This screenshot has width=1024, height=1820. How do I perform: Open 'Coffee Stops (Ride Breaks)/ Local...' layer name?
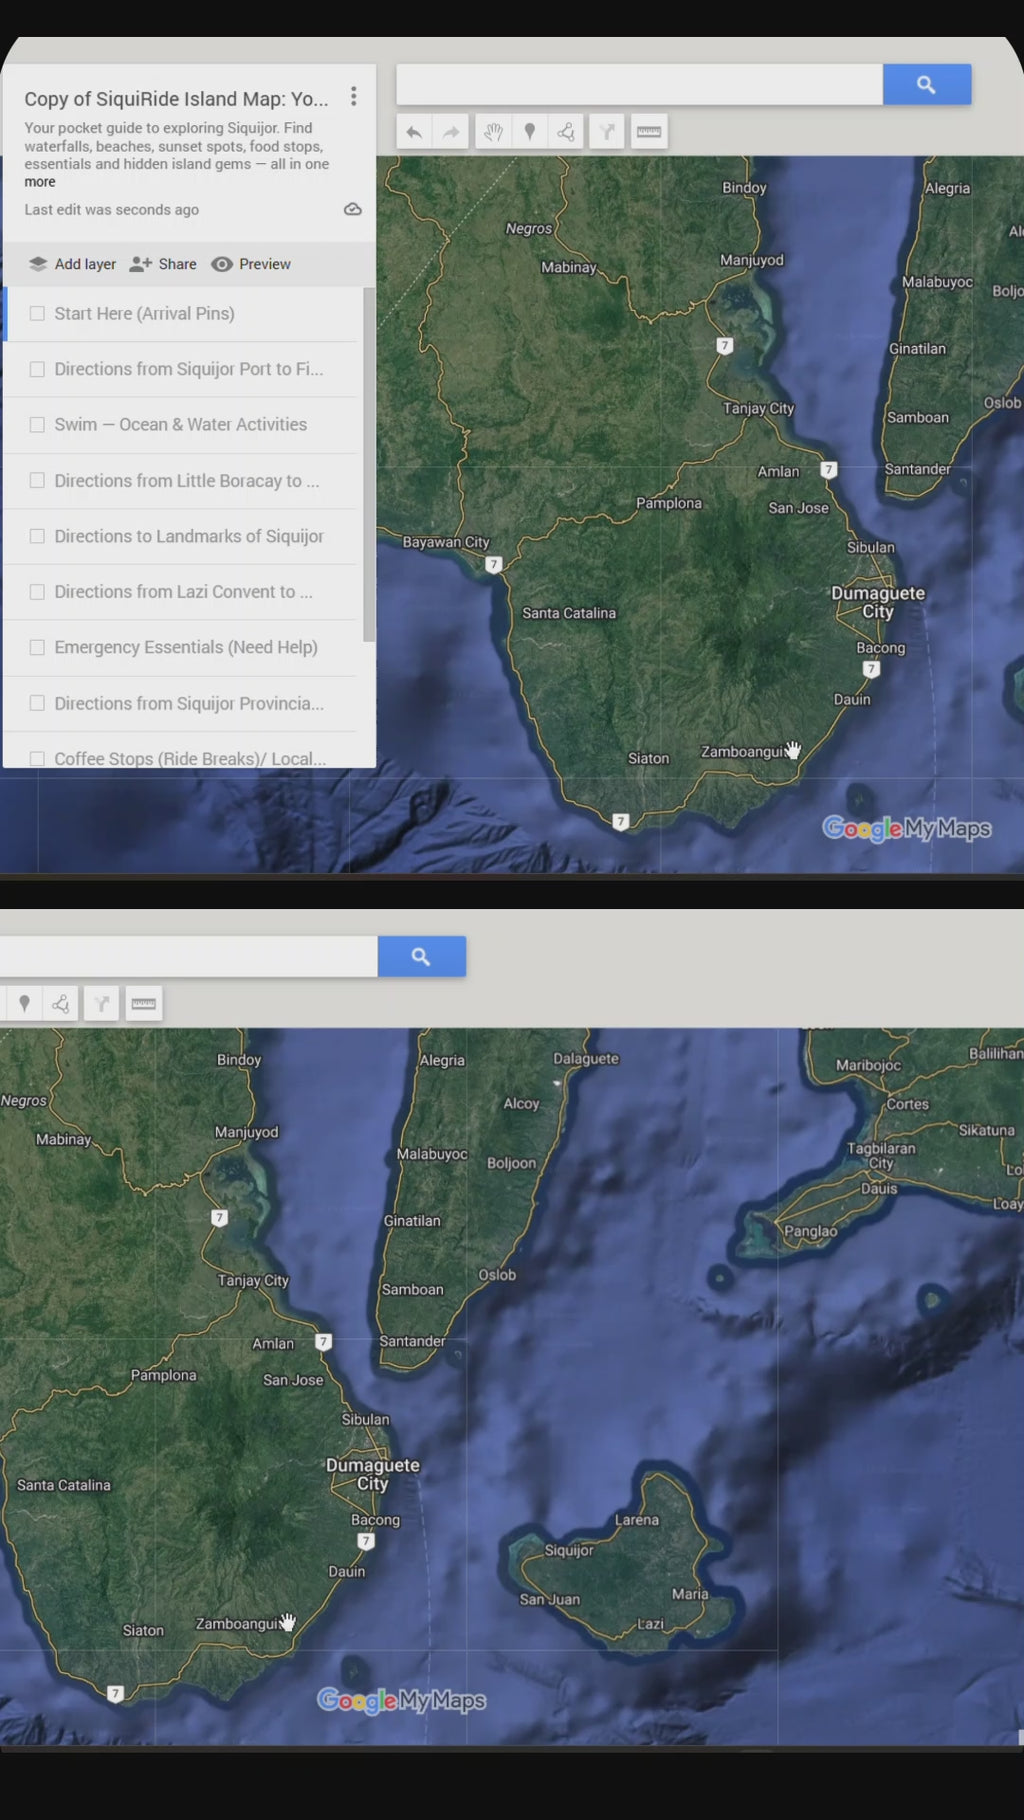point(190,759)
